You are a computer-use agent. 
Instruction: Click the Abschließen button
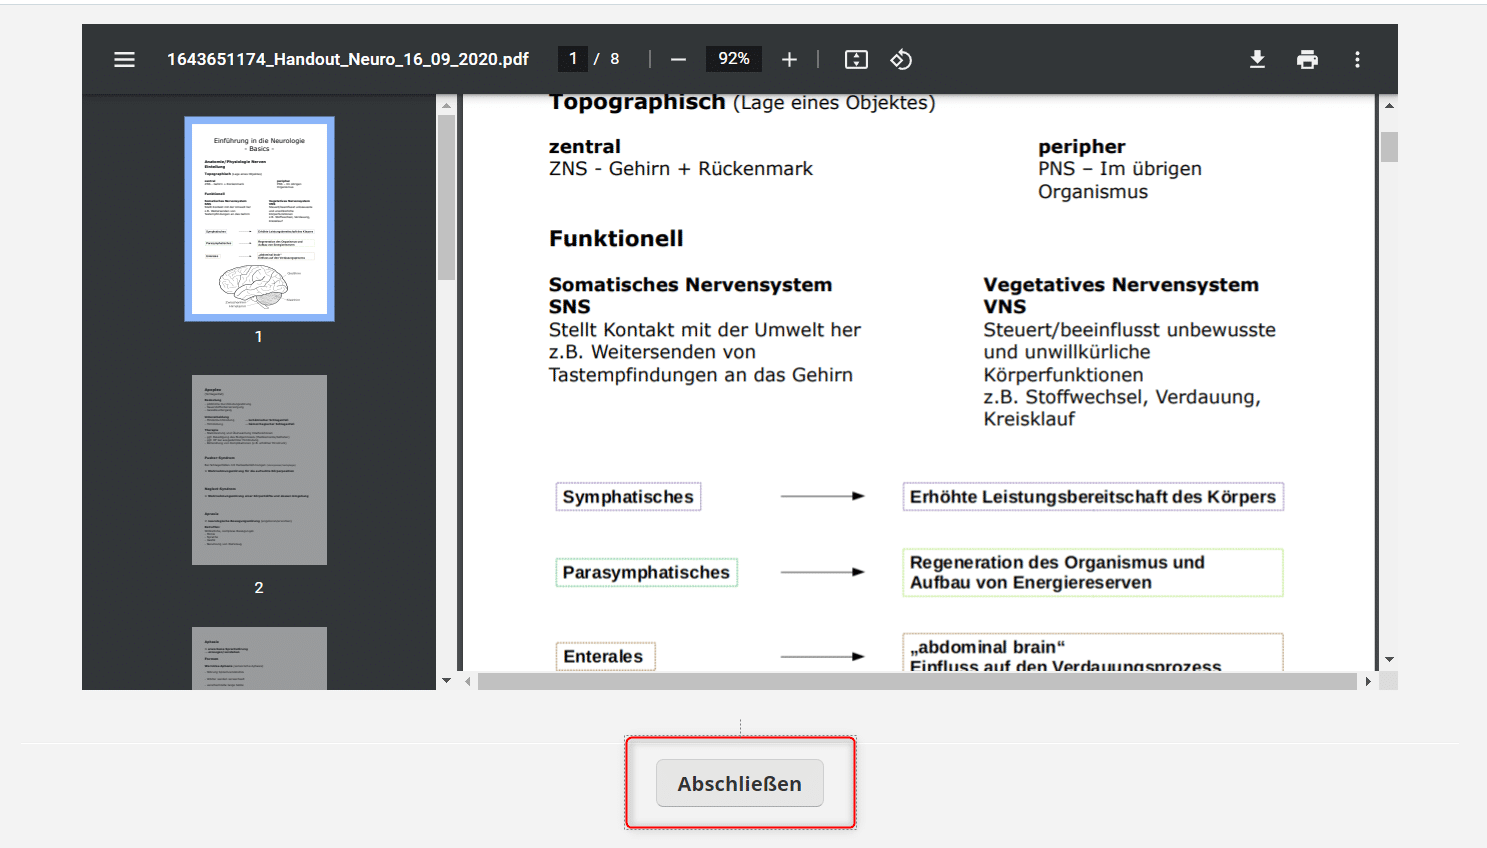coord(740,783)
